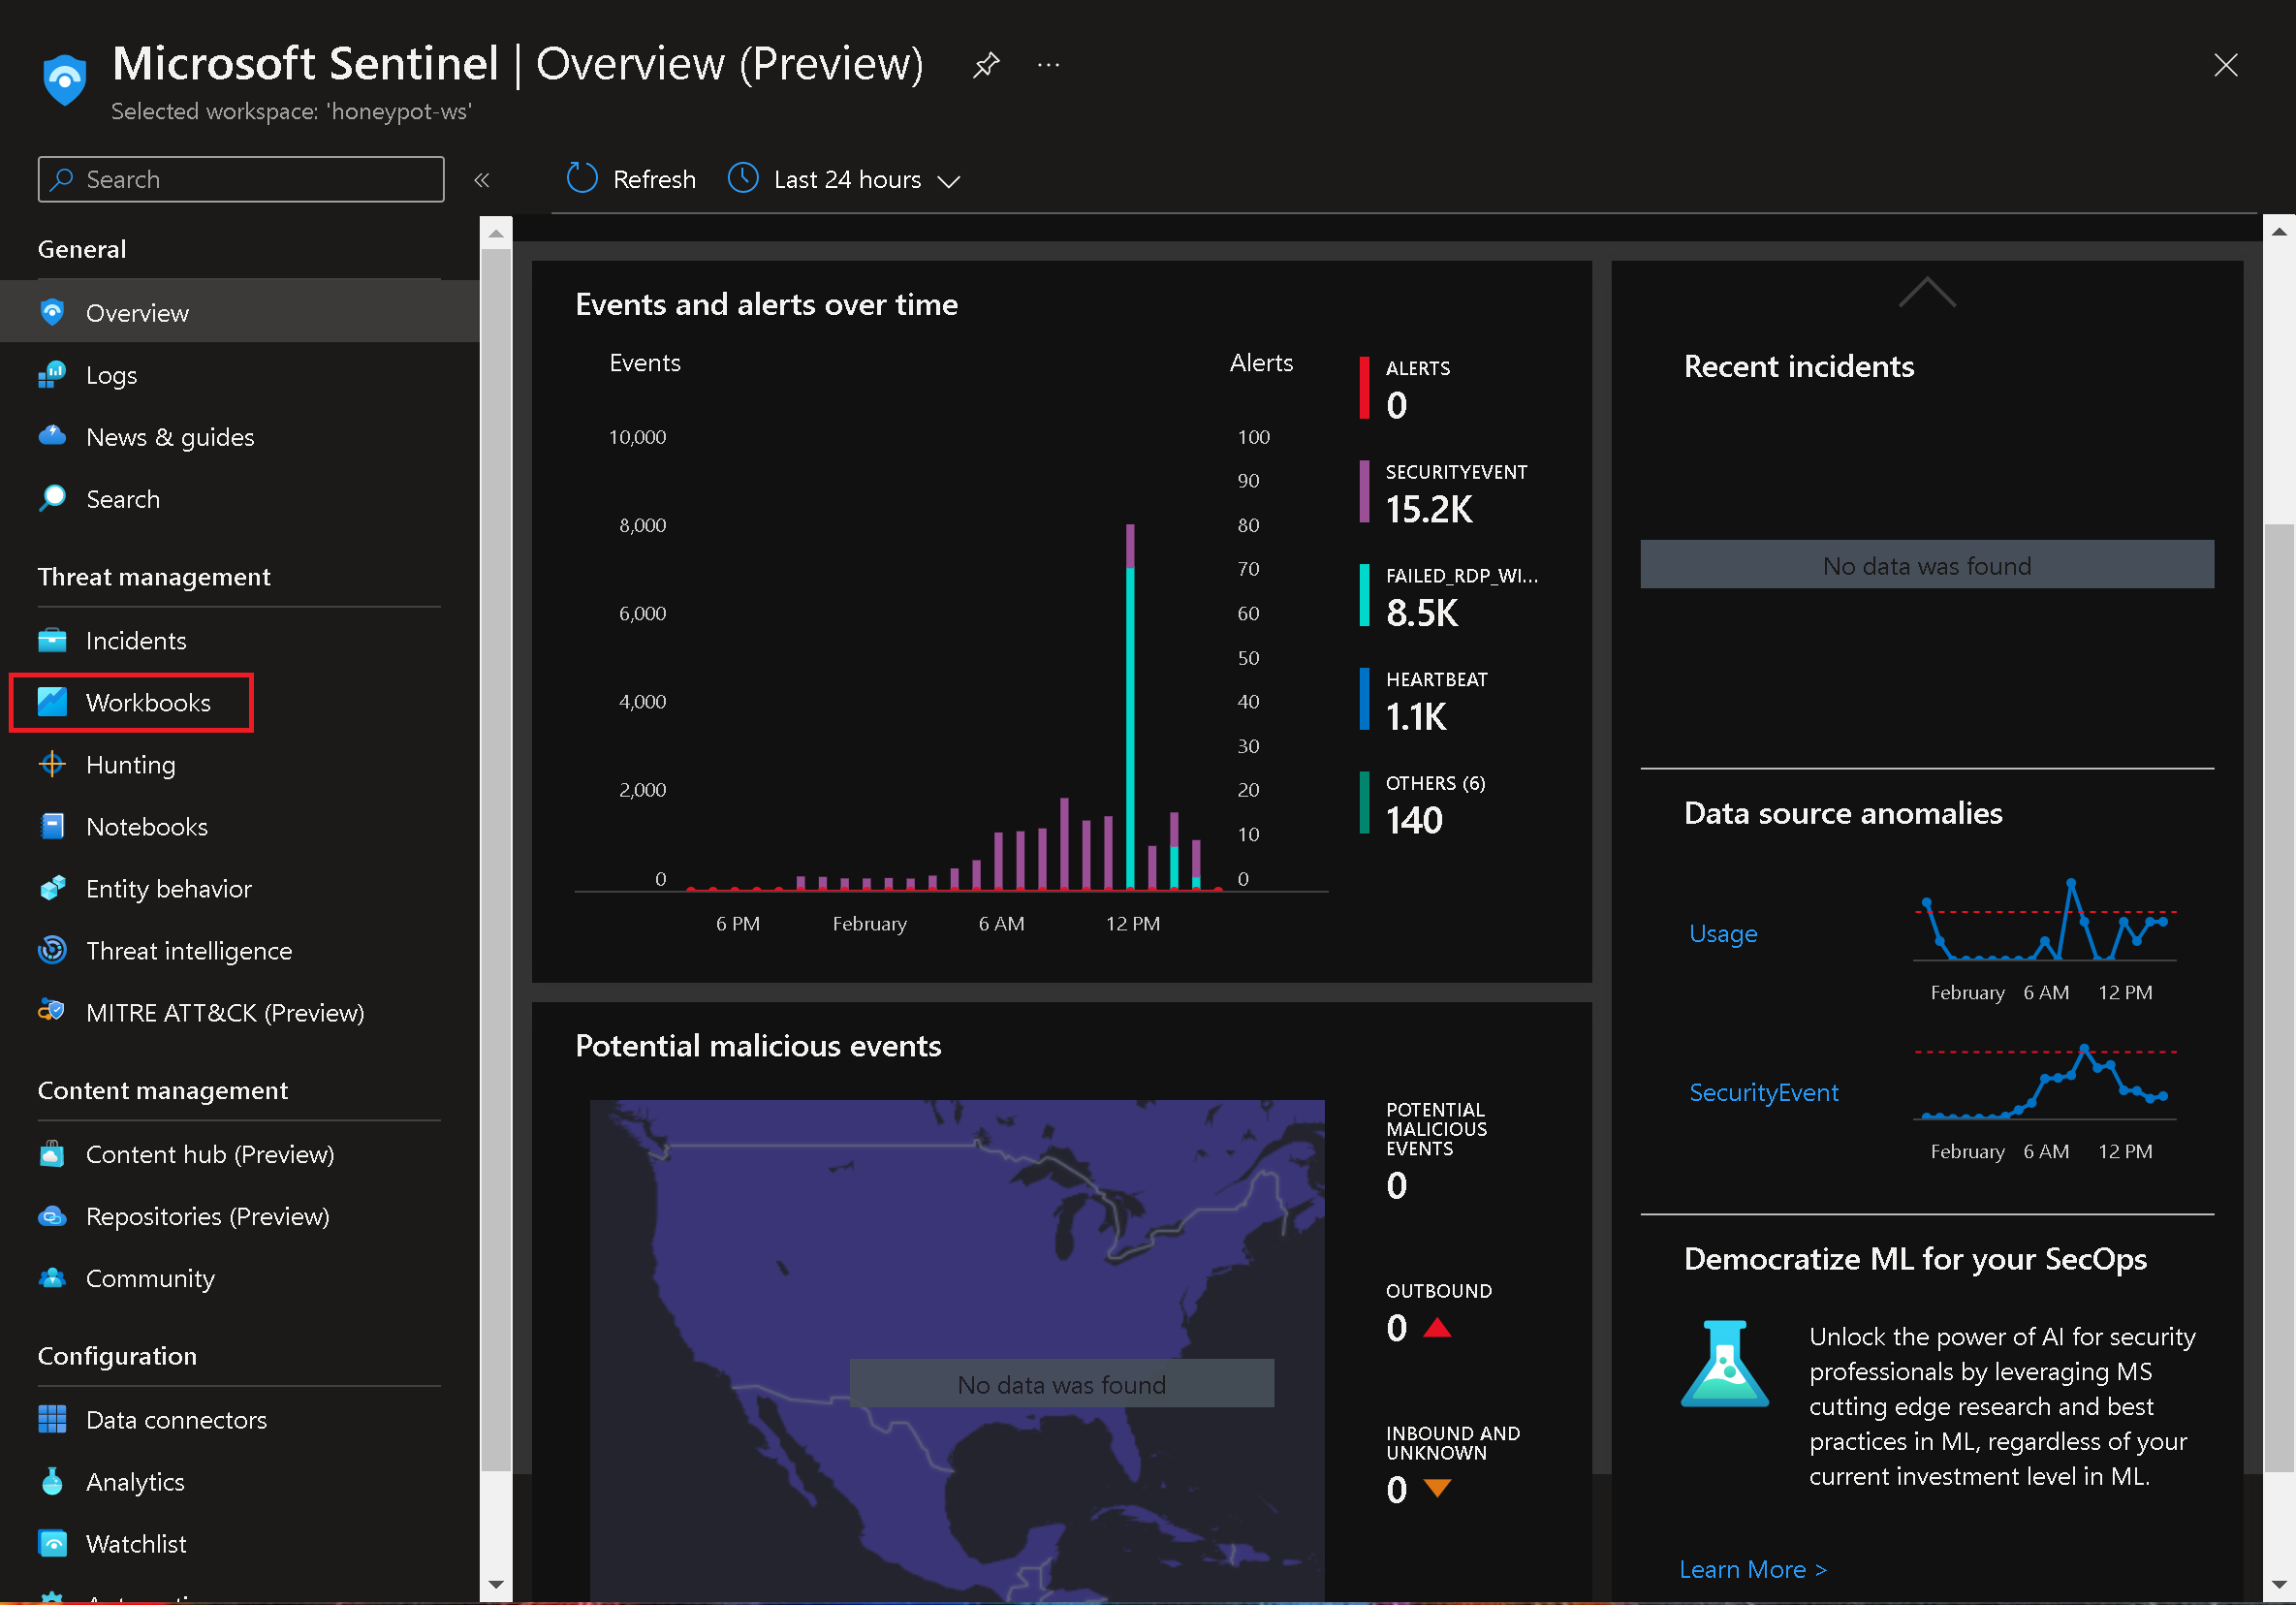Click the Entity Behavior icon in sidebar
2296x1605 pixels.
tap(54, 888)
